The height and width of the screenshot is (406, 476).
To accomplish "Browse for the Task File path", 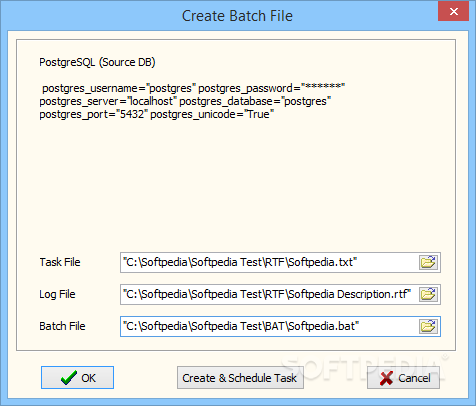I will point(428,262).
